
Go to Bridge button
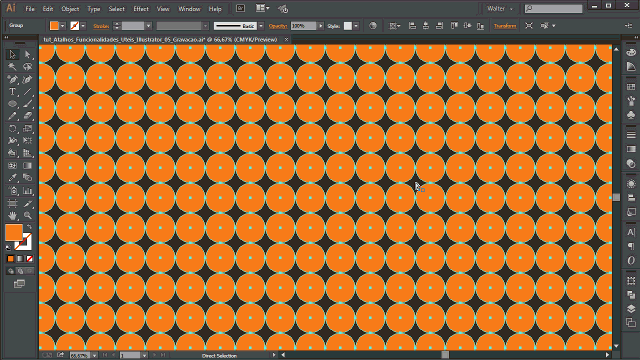pos(240,8)
